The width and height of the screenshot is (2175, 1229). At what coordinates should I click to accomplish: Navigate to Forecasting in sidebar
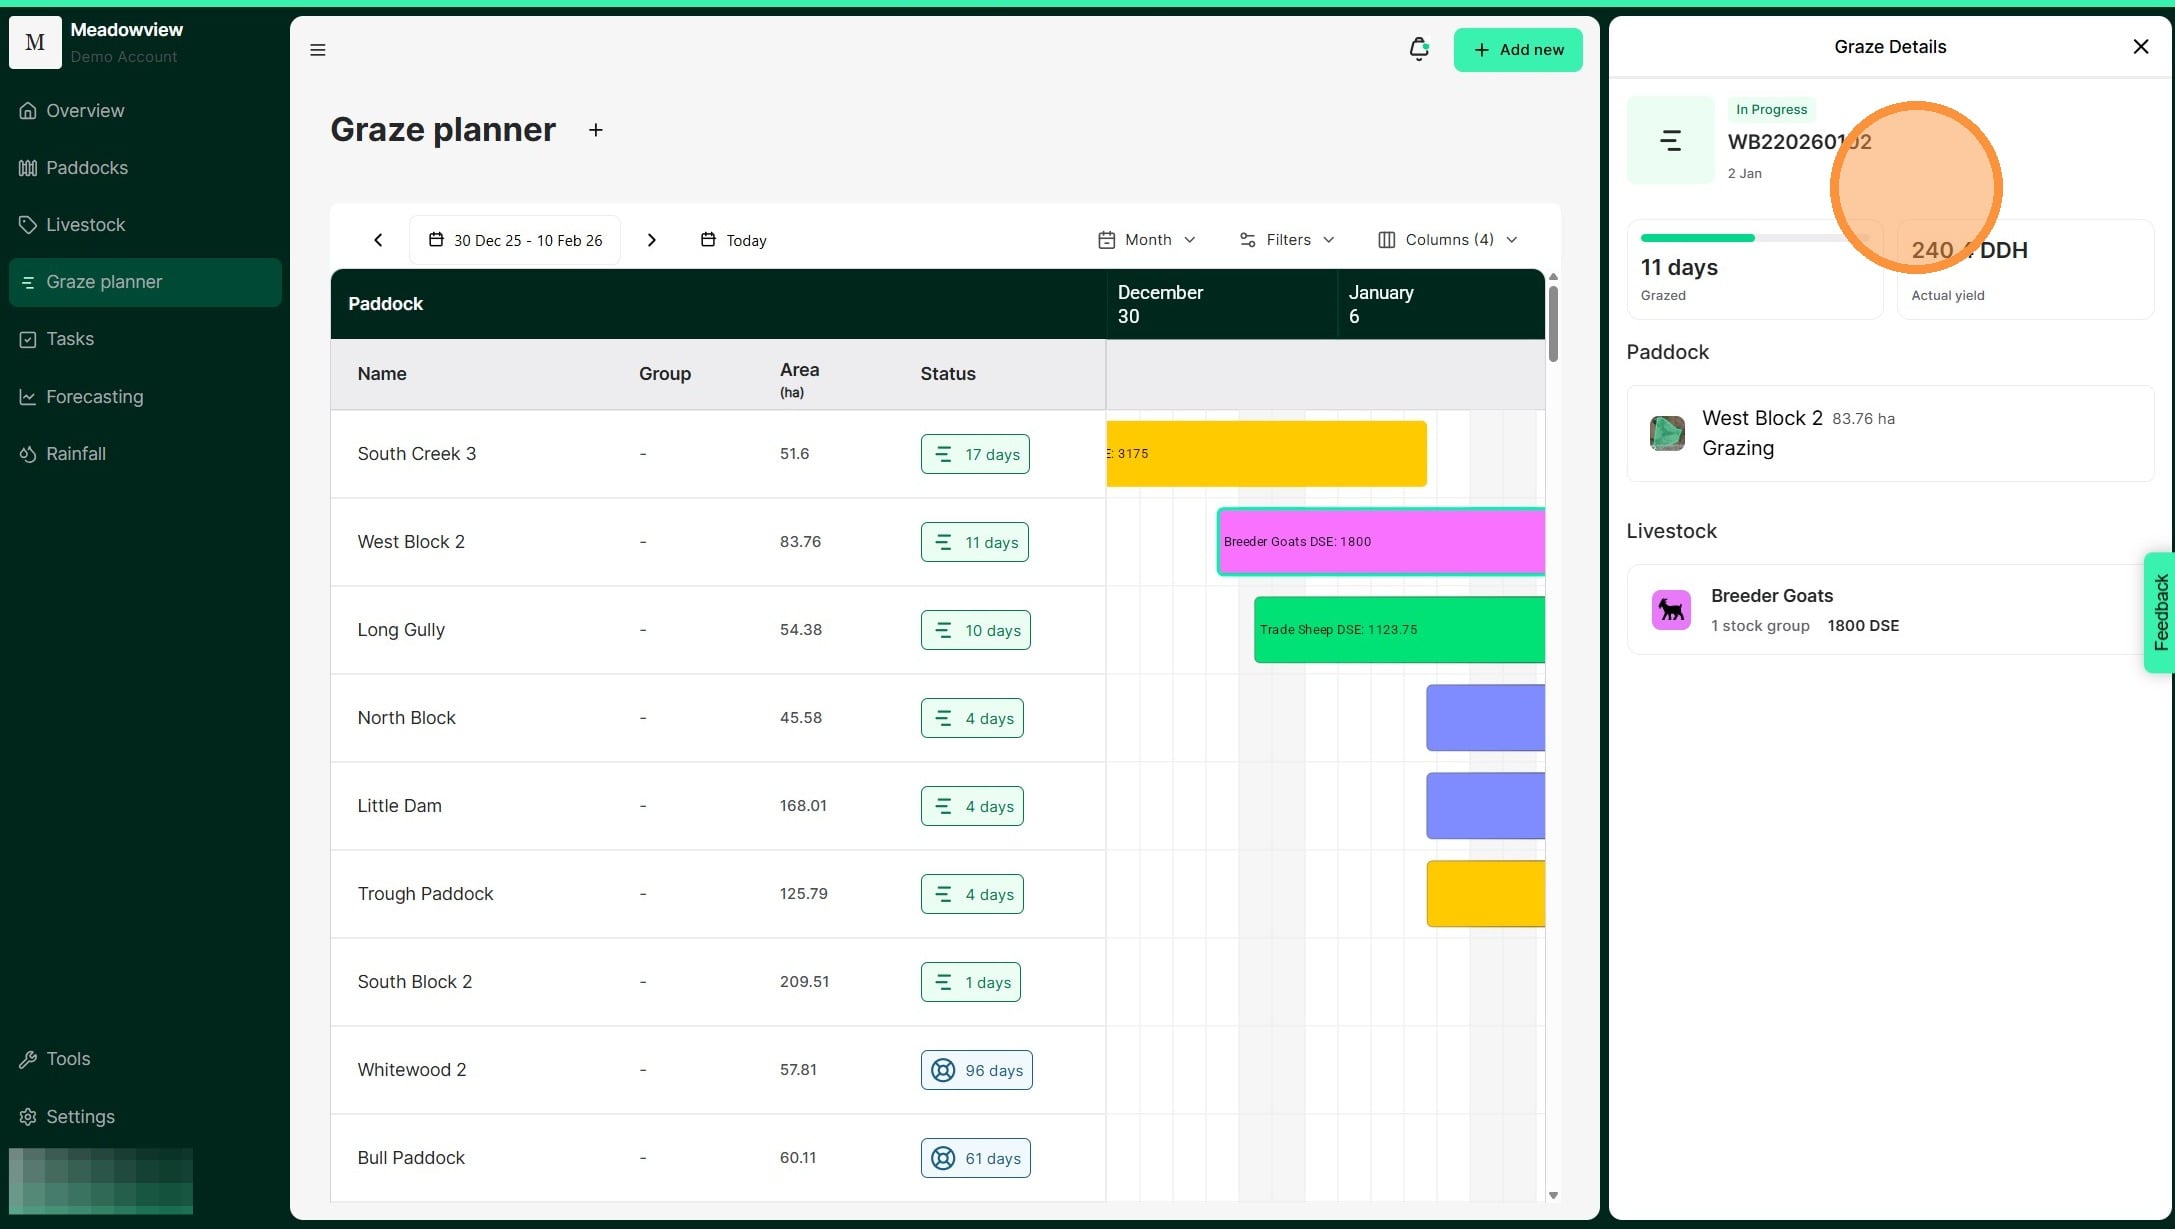(x=94, y=397)
